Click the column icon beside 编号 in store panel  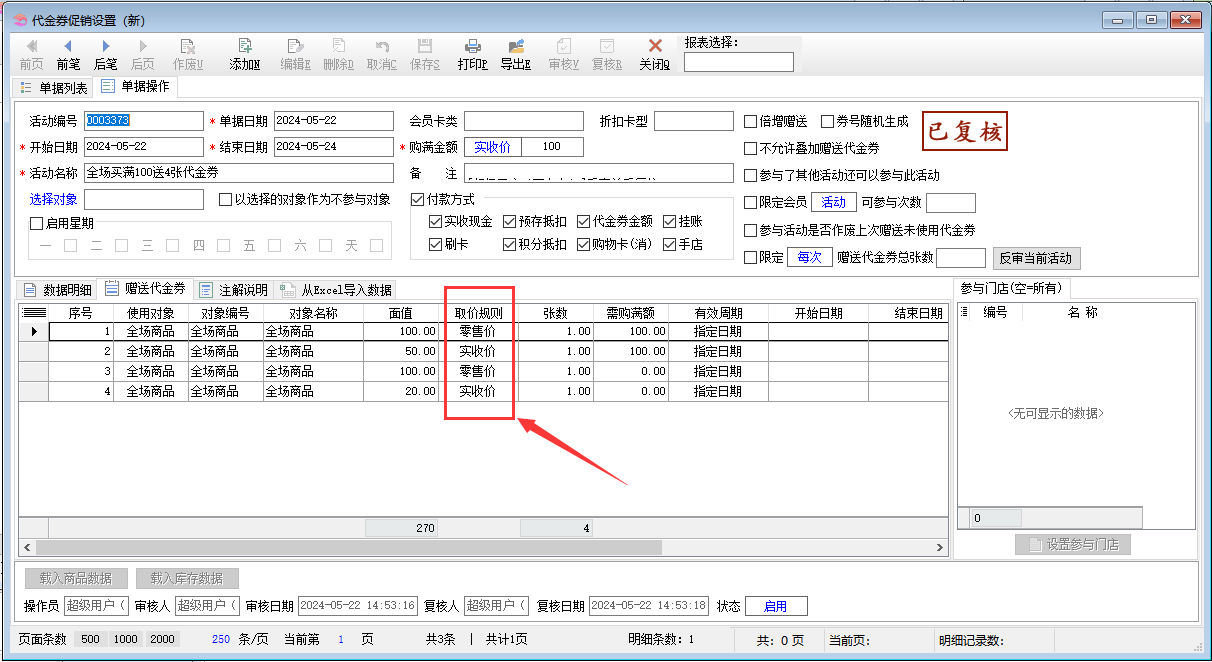965,313
